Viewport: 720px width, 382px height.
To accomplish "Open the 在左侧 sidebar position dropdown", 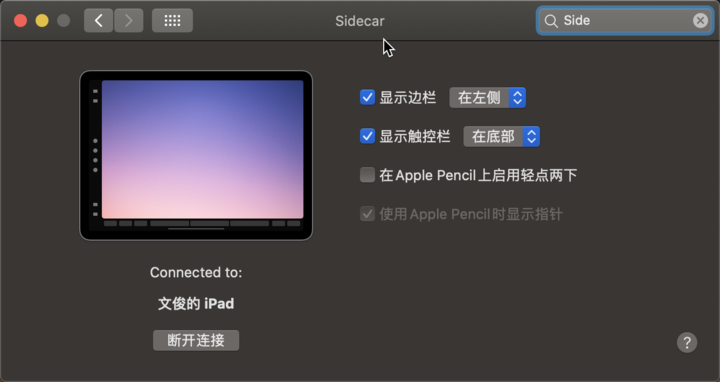I will [487, 97].
